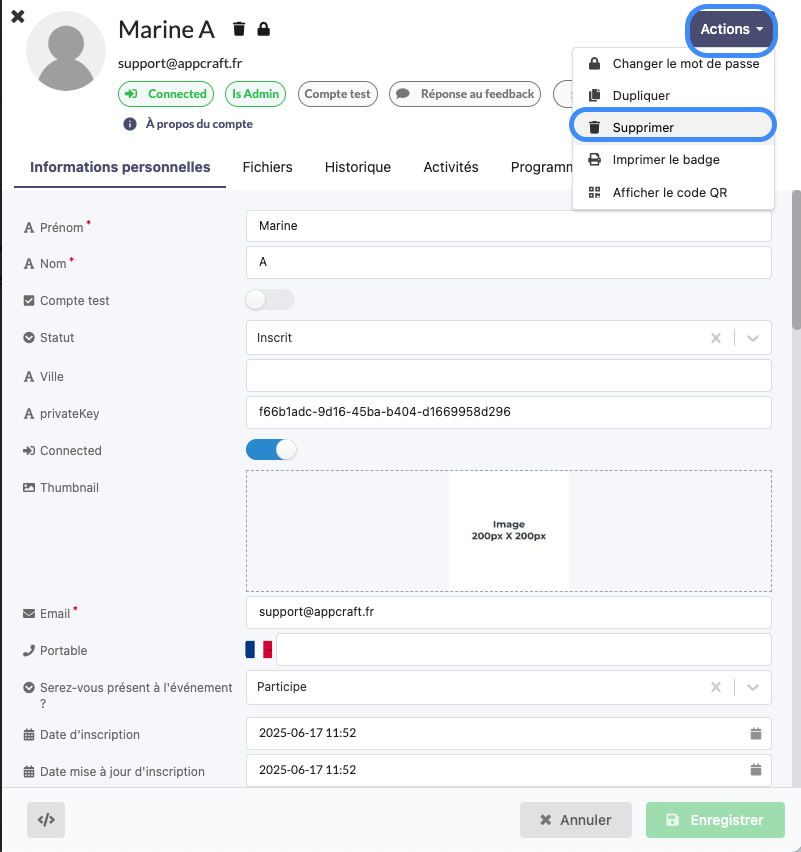This screenshot has width=801, height=852.
Task: Expand the Serez-vous présent dropdown arrow
Action: 753,687
